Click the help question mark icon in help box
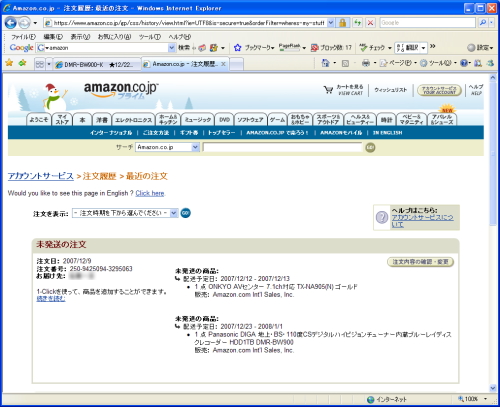 (382, 217)
